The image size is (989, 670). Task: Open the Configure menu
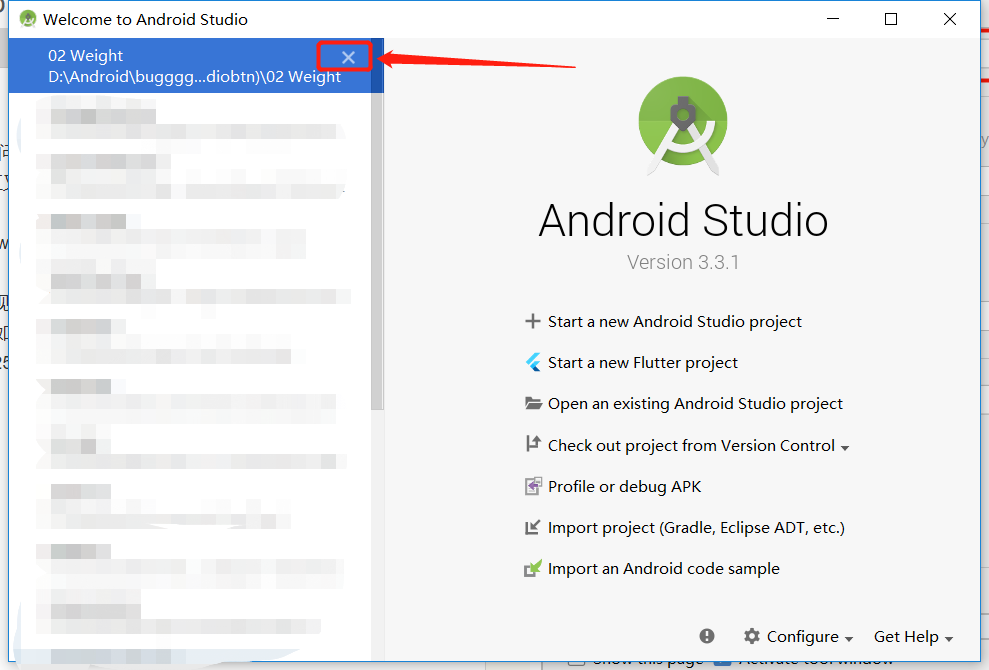(798, 637)
